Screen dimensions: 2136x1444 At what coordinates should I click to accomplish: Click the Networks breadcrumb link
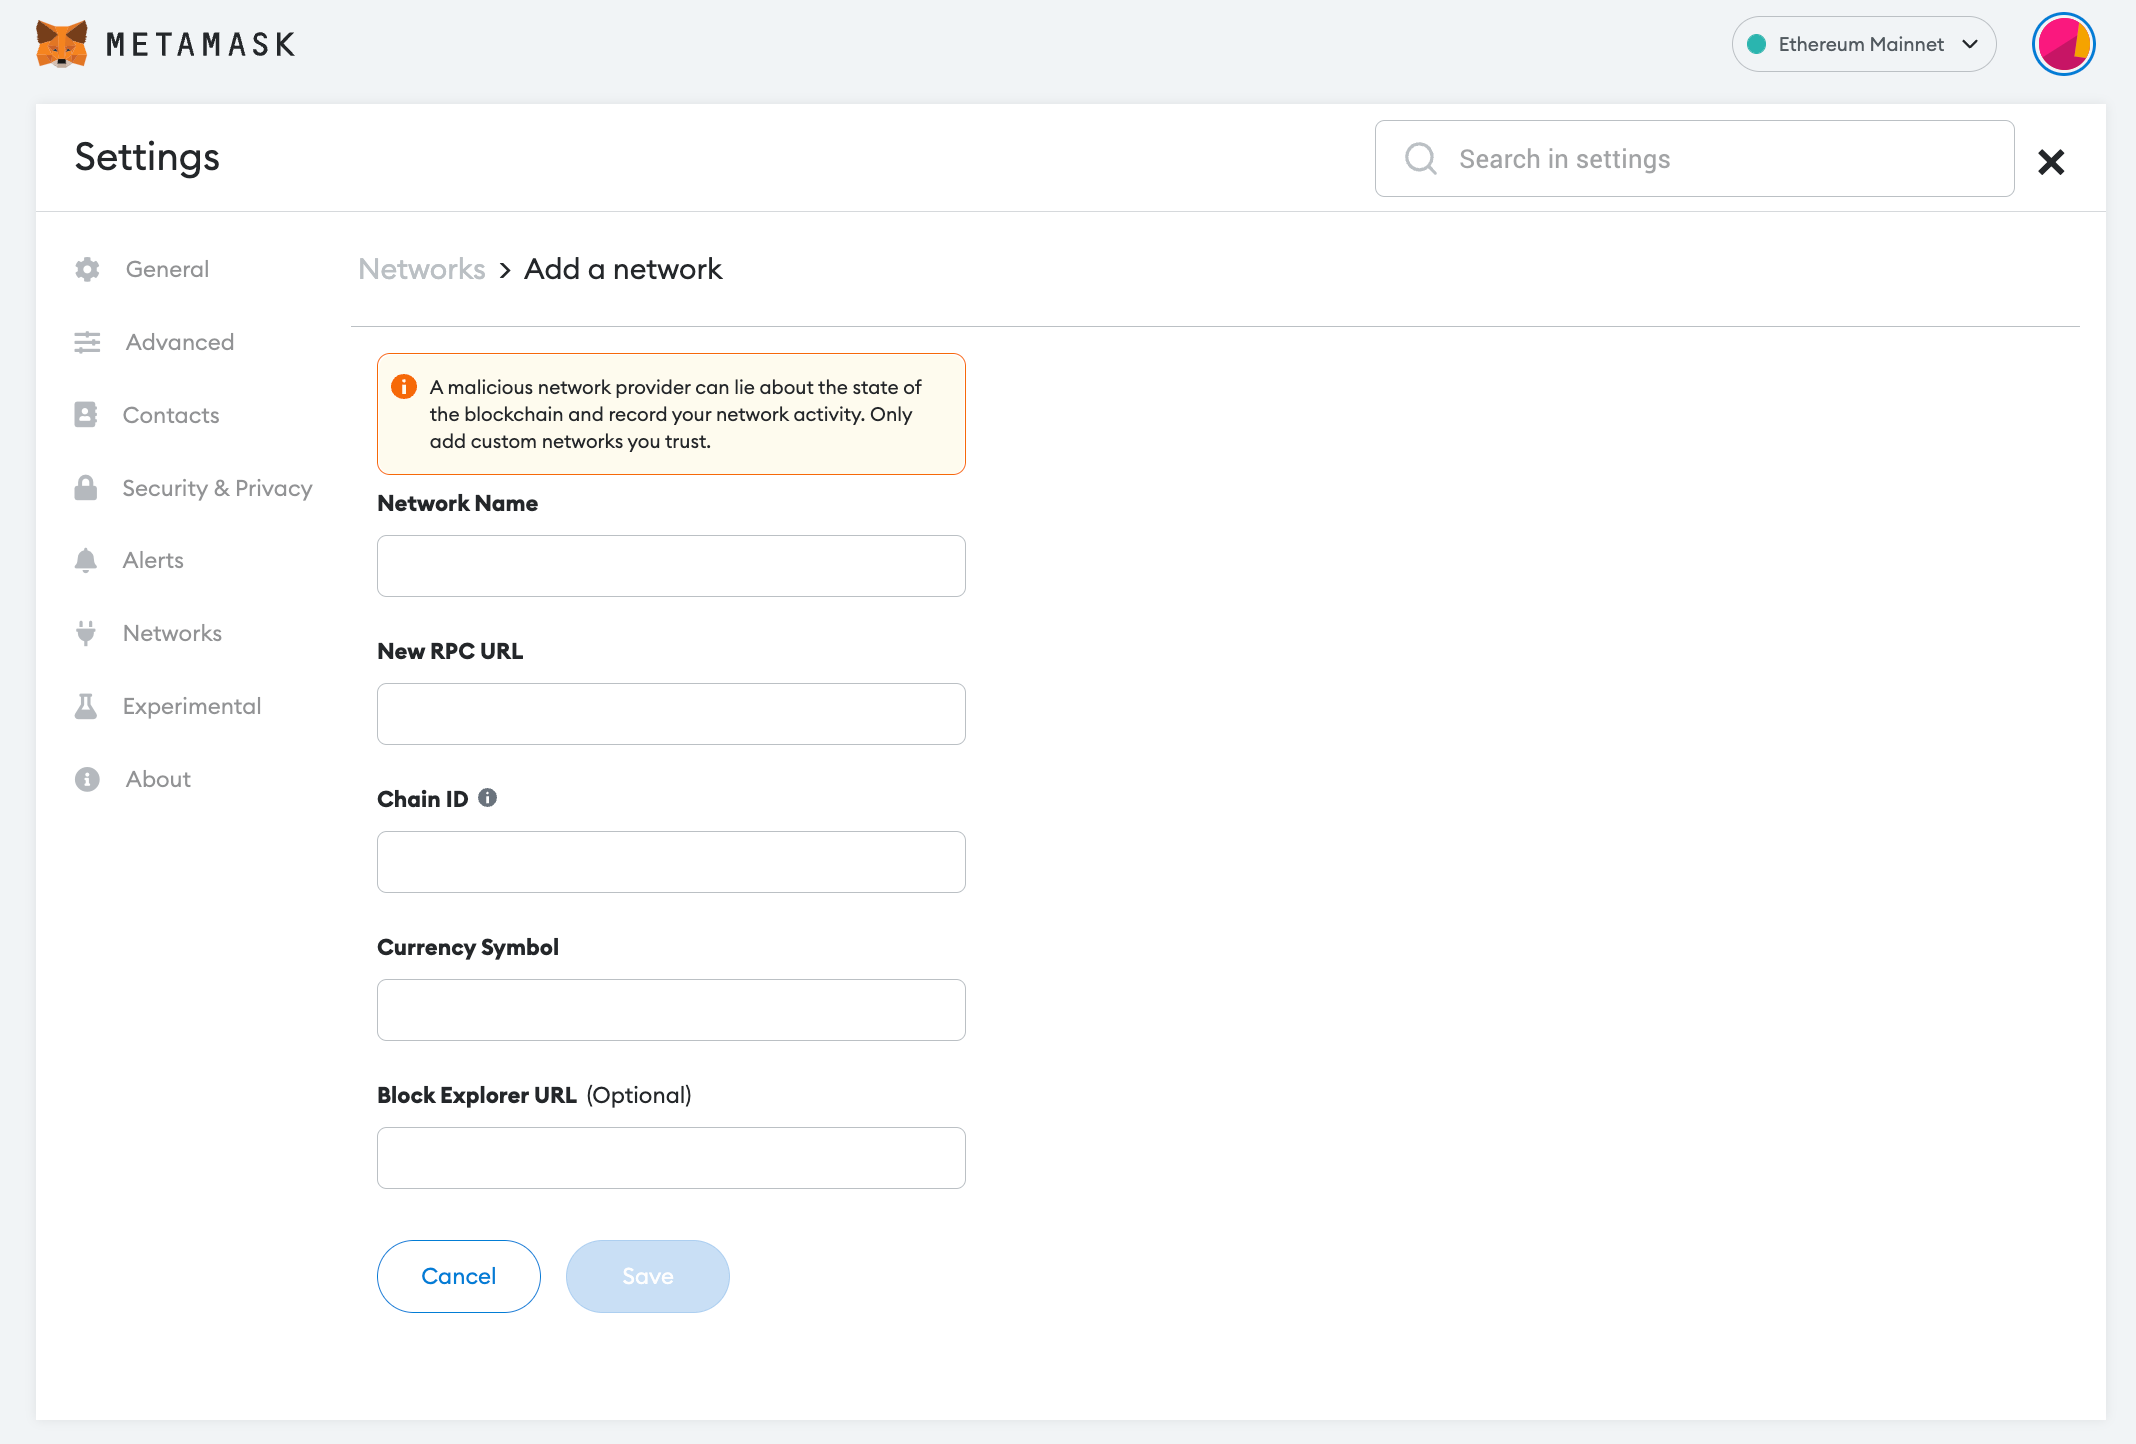tap(422, 269)
